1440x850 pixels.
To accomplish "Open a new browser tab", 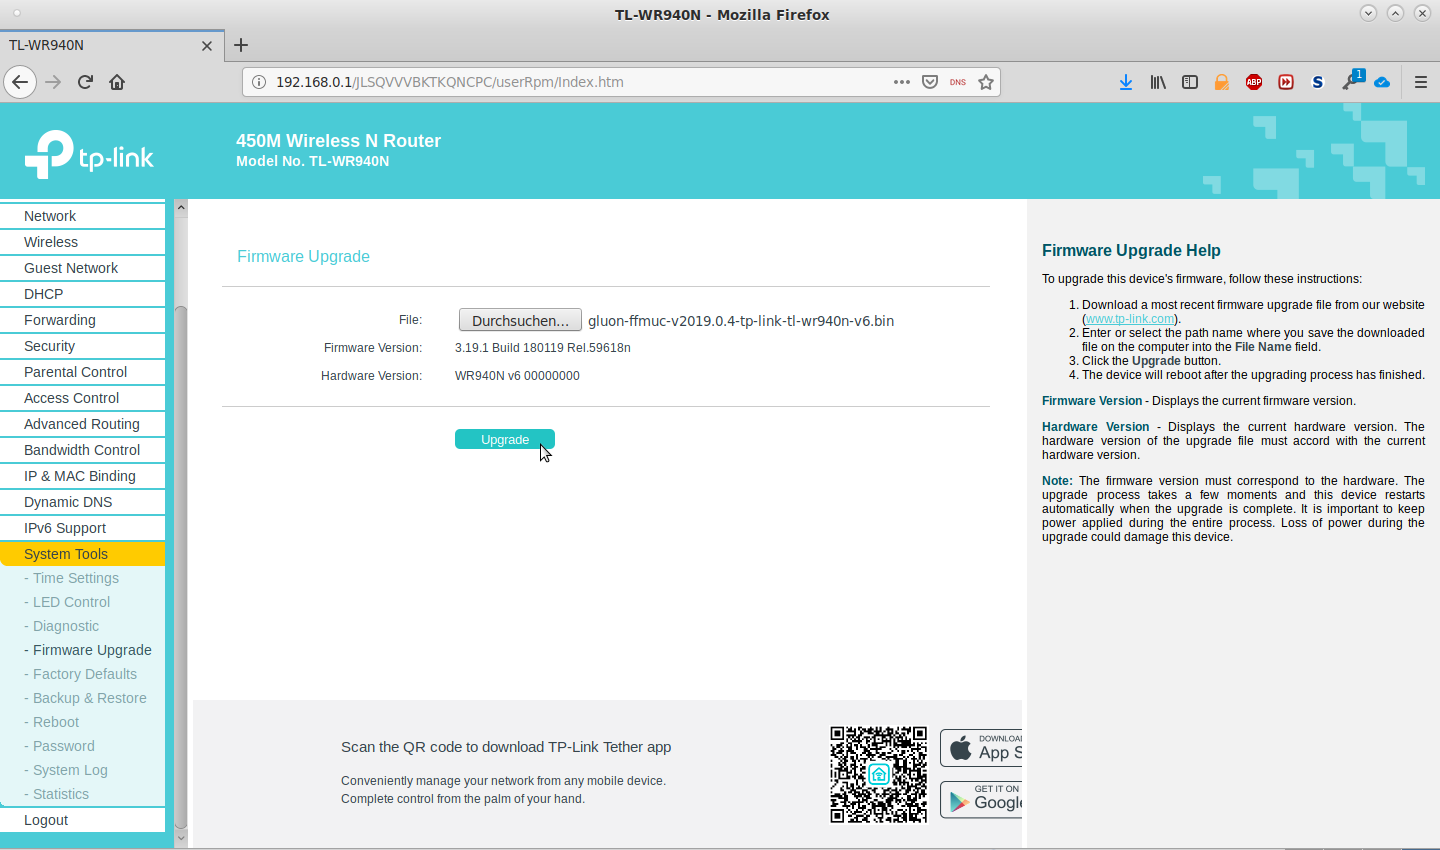I will click(241, 45).
